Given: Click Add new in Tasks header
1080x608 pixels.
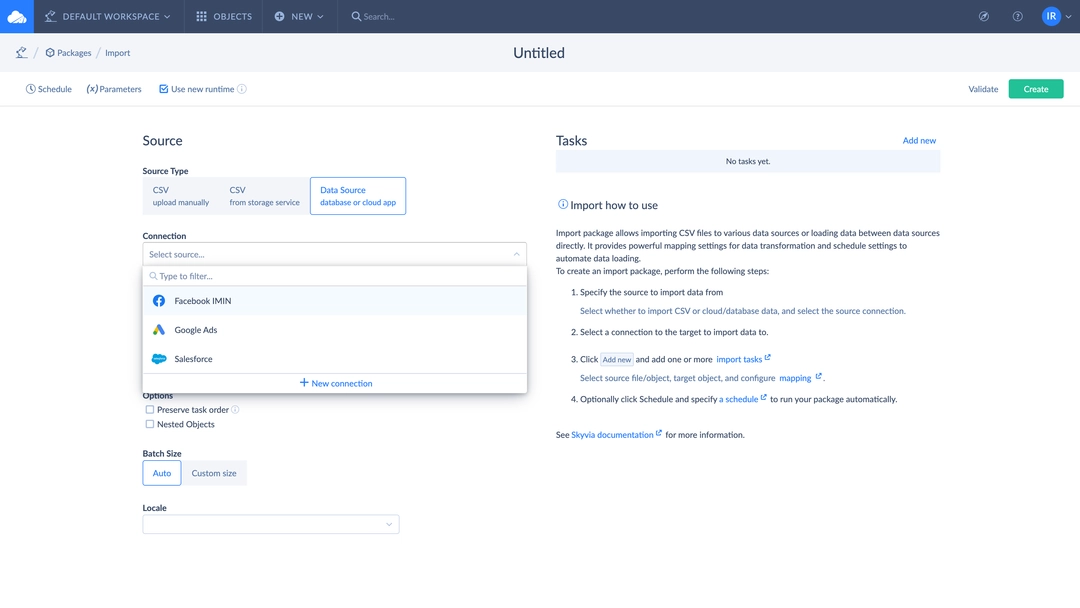Looking at the screenshot, I should click(919, 140).
